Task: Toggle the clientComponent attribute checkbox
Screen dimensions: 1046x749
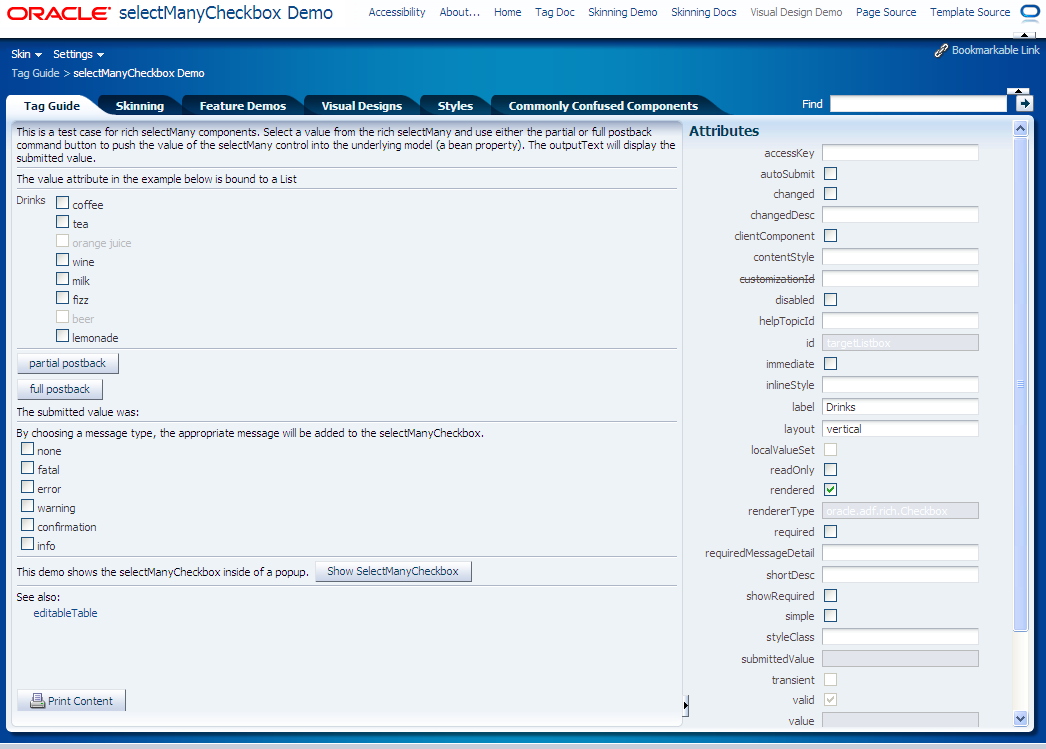Action: click(831, 235)
